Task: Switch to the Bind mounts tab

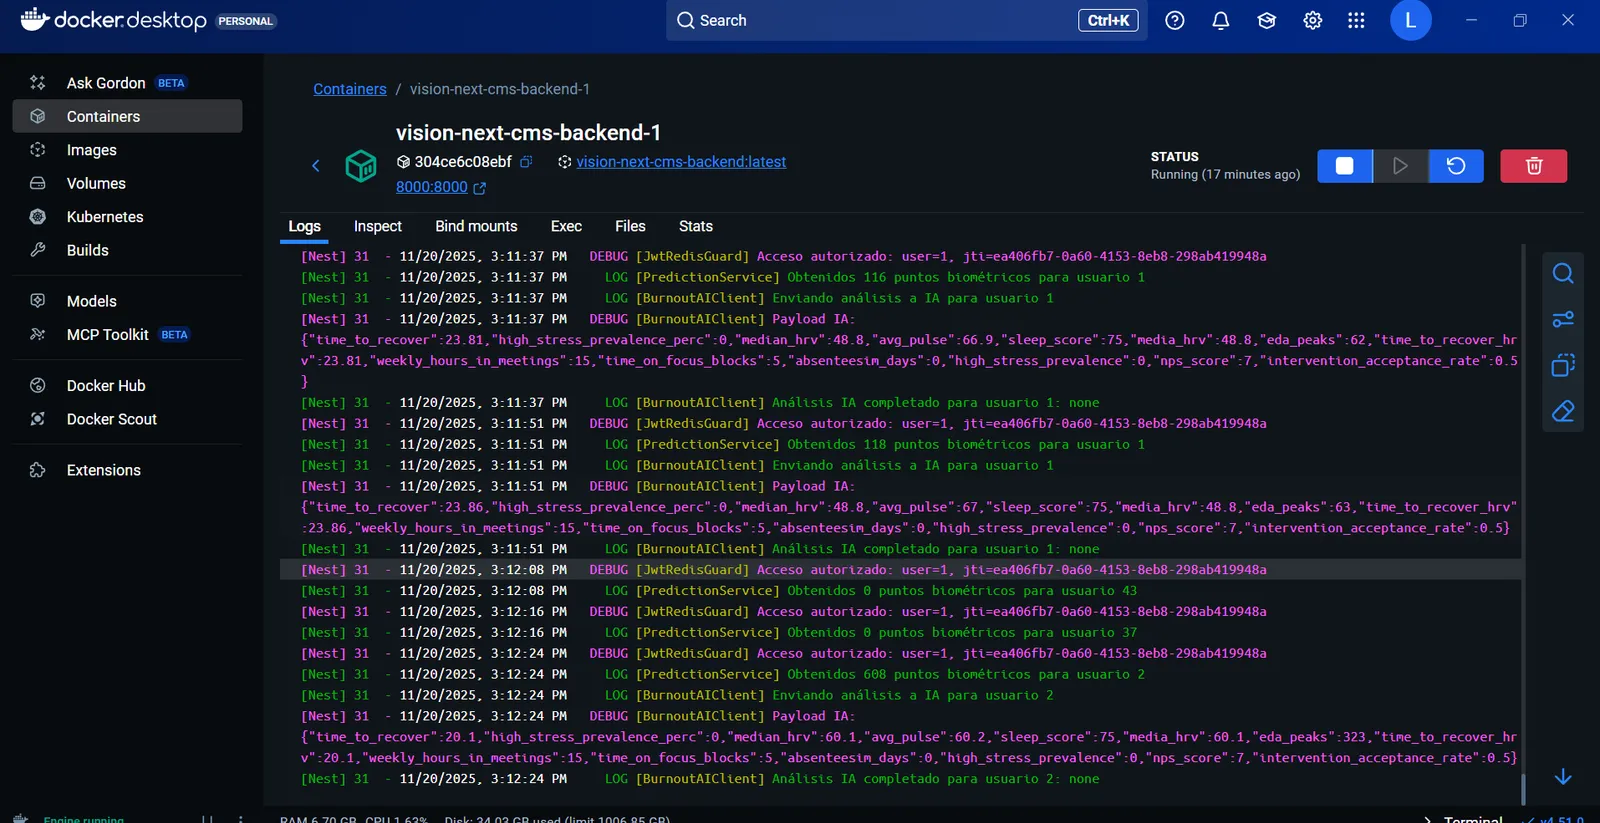Action: point(476,227)
